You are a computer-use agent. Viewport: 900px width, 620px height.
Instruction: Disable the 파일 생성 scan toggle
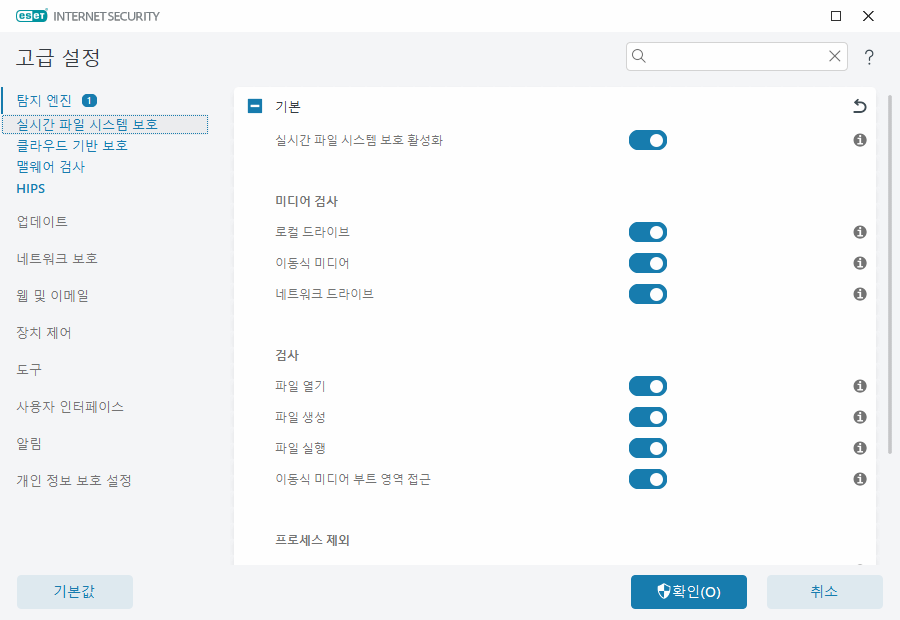coord(648,417)
